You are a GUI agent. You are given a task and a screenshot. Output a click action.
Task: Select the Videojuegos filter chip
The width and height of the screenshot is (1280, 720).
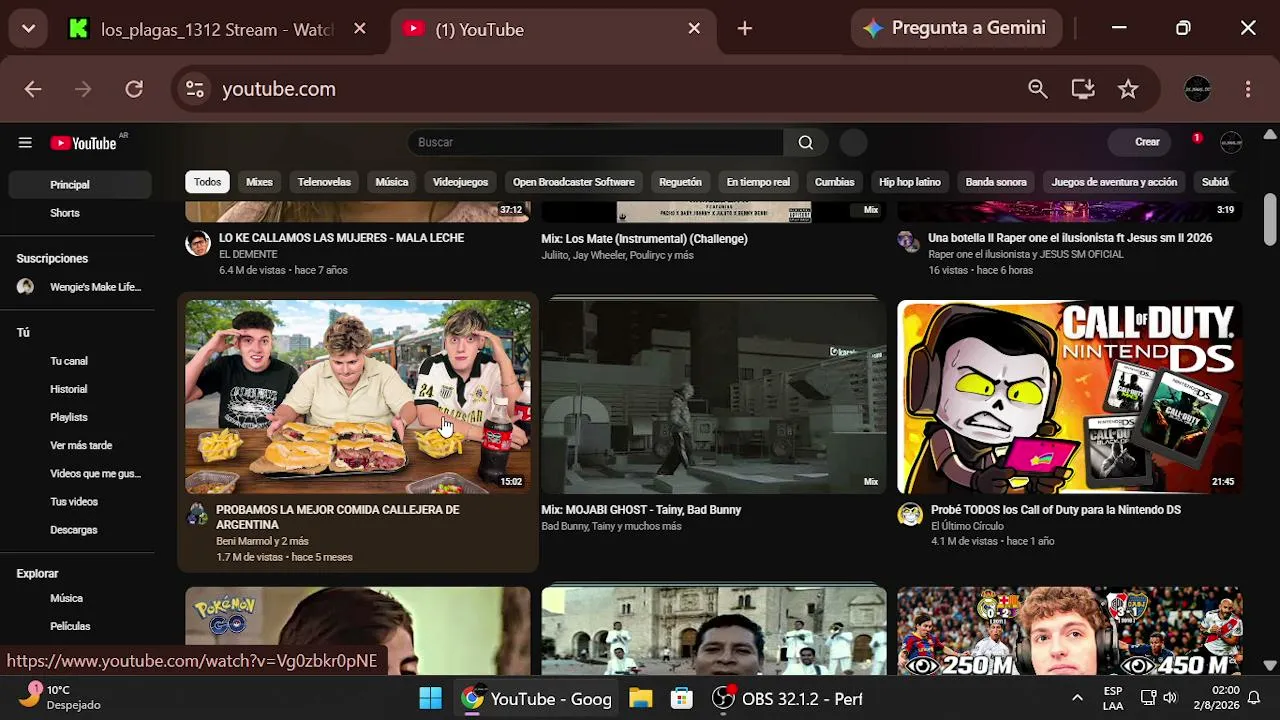point(460,182)
